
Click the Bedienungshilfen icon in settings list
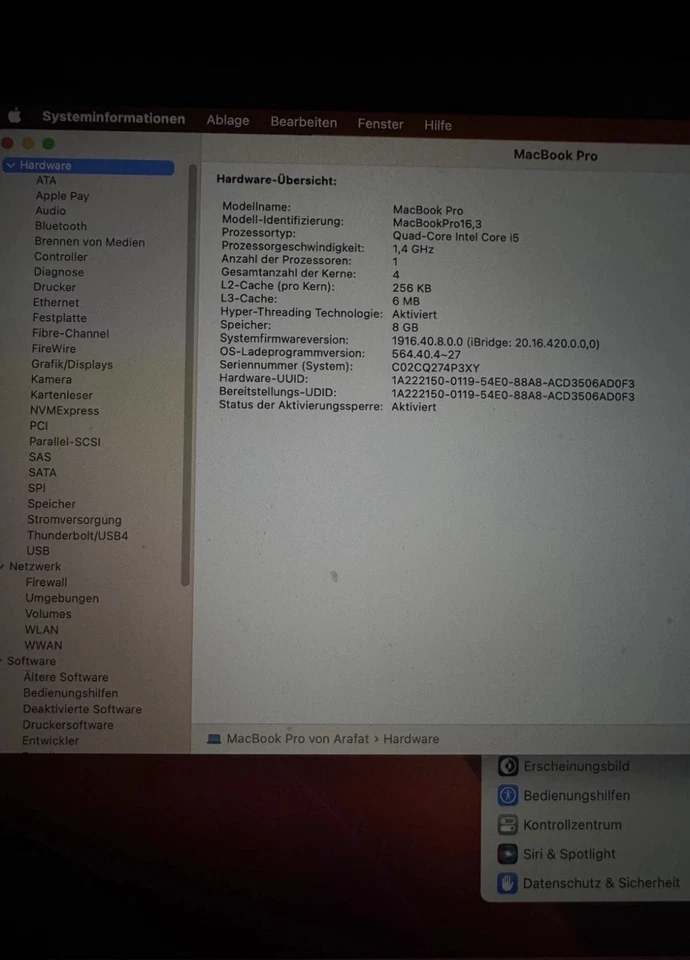pos(508,795)
